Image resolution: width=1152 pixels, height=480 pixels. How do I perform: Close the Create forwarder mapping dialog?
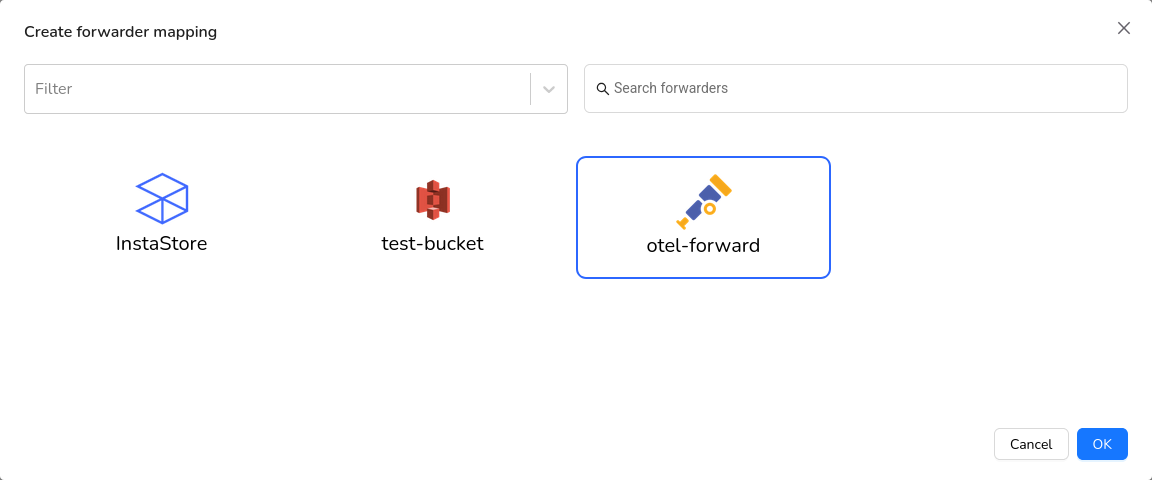pyautogui.click(x=1124, y=28)
